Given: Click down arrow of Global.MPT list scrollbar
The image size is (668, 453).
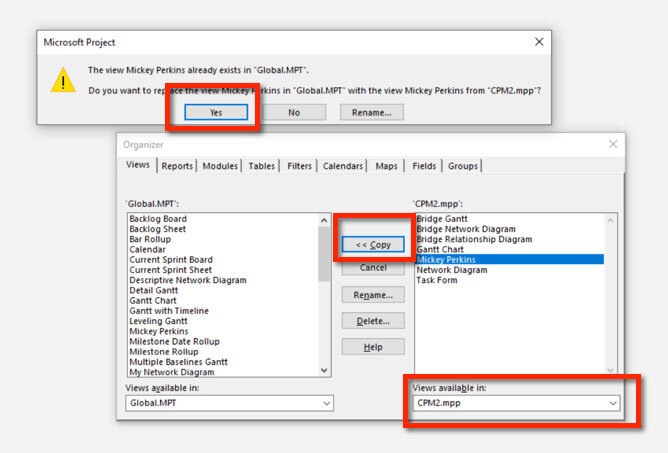Looking at the screenshot, I should [324, 370].
